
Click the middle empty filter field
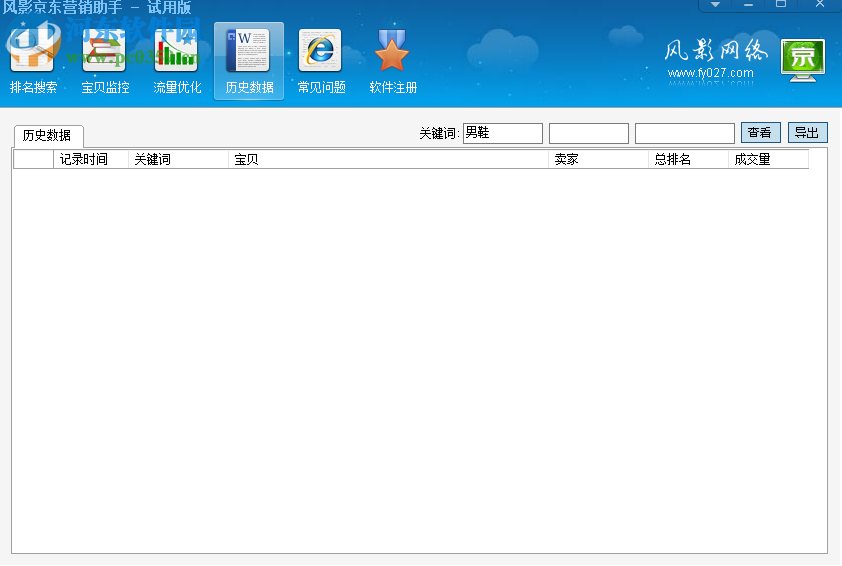(589, 133)
